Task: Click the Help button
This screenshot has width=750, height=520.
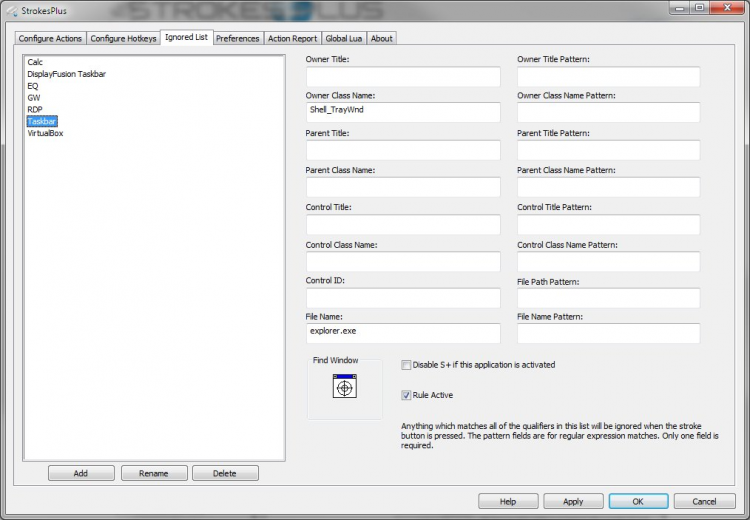Action: [x=508, y=501]
